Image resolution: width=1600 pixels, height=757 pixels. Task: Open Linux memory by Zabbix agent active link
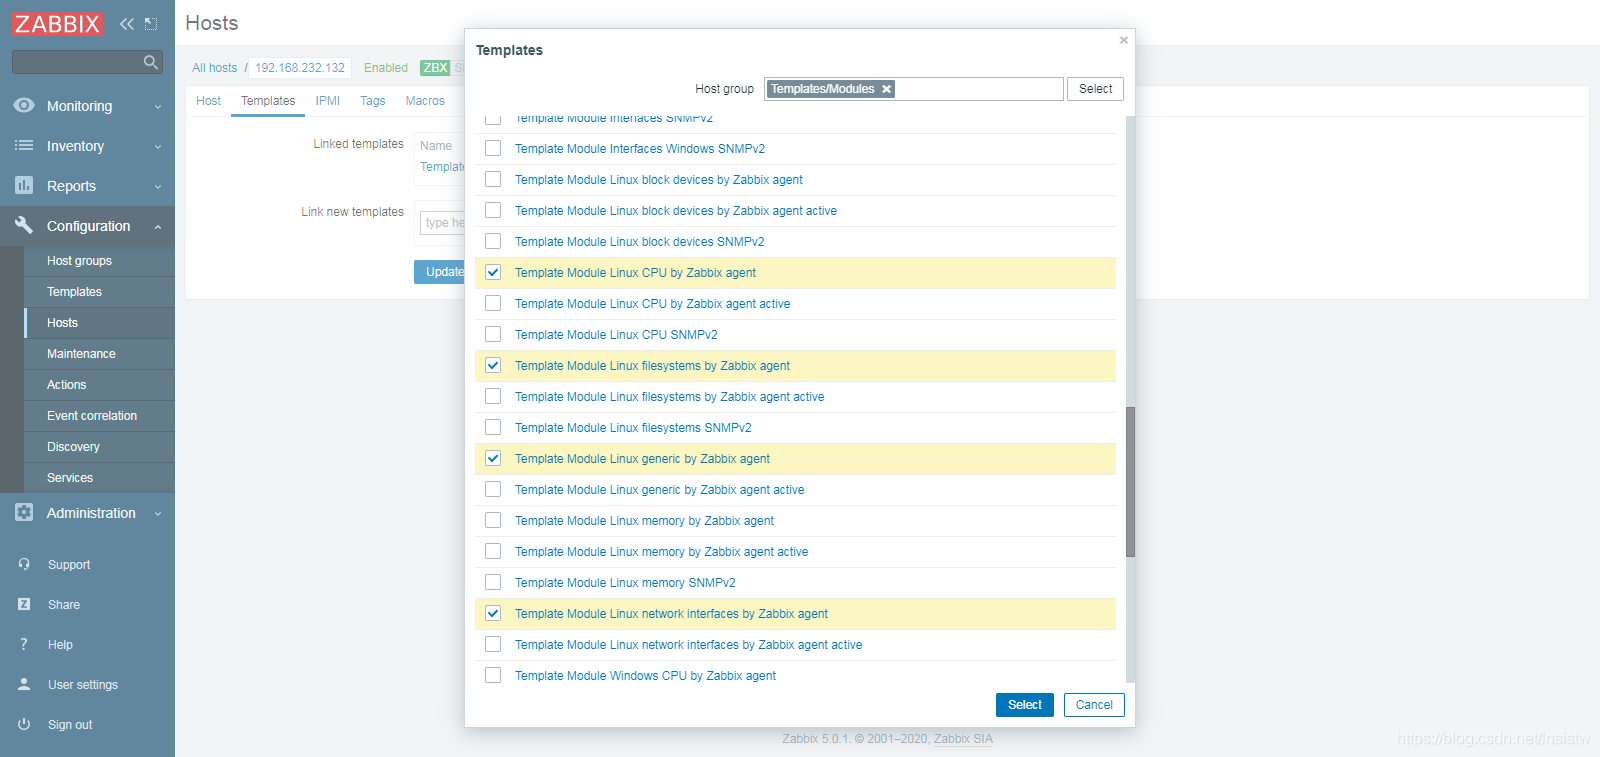click(x=661, y=552)
